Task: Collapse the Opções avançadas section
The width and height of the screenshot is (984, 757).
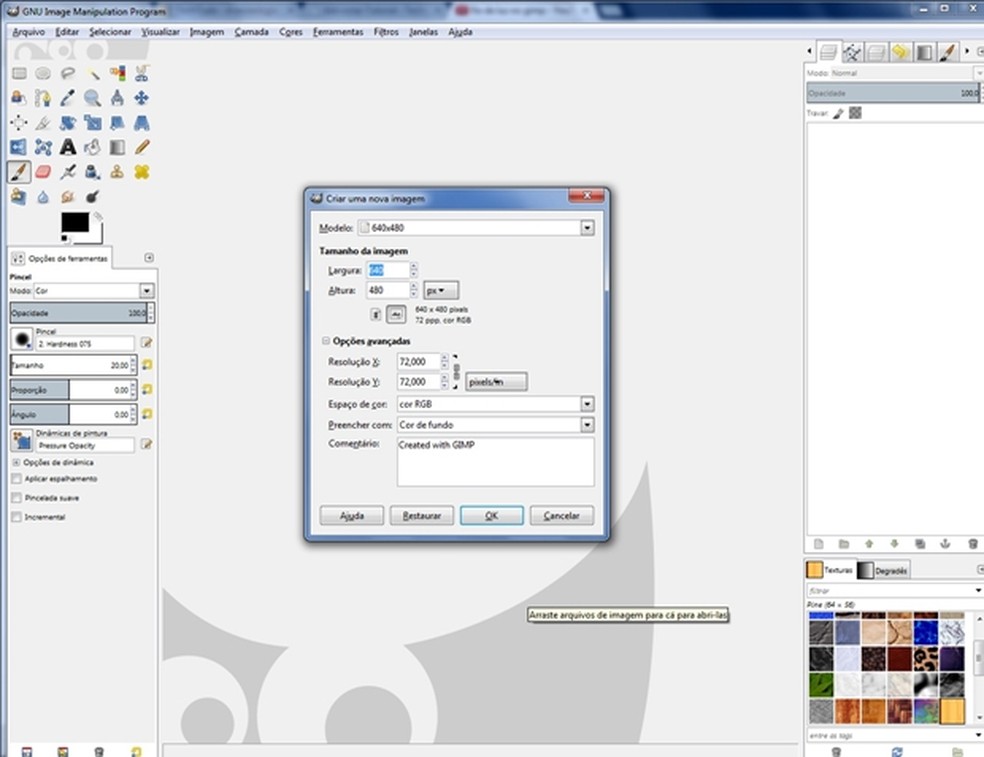Action: 326,341
